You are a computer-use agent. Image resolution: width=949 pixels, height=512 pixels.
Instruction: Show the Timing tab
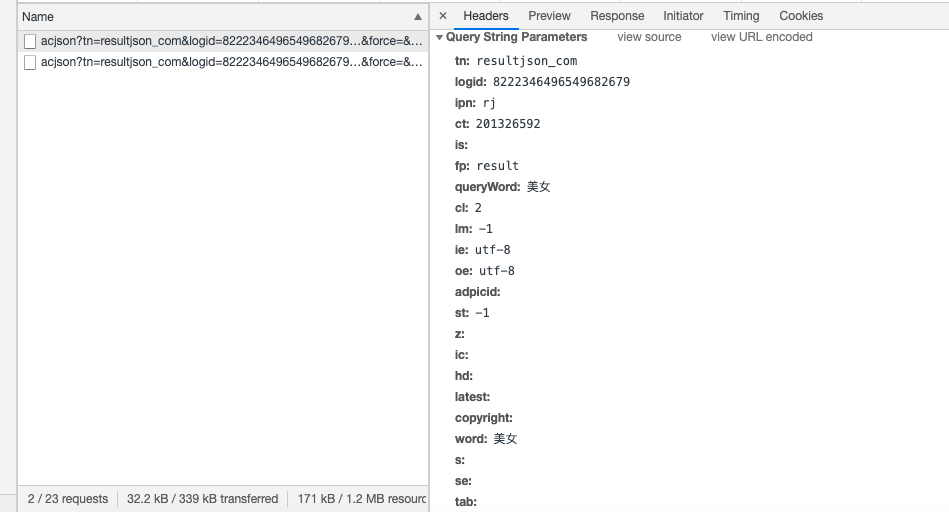[x=741, y=16]
